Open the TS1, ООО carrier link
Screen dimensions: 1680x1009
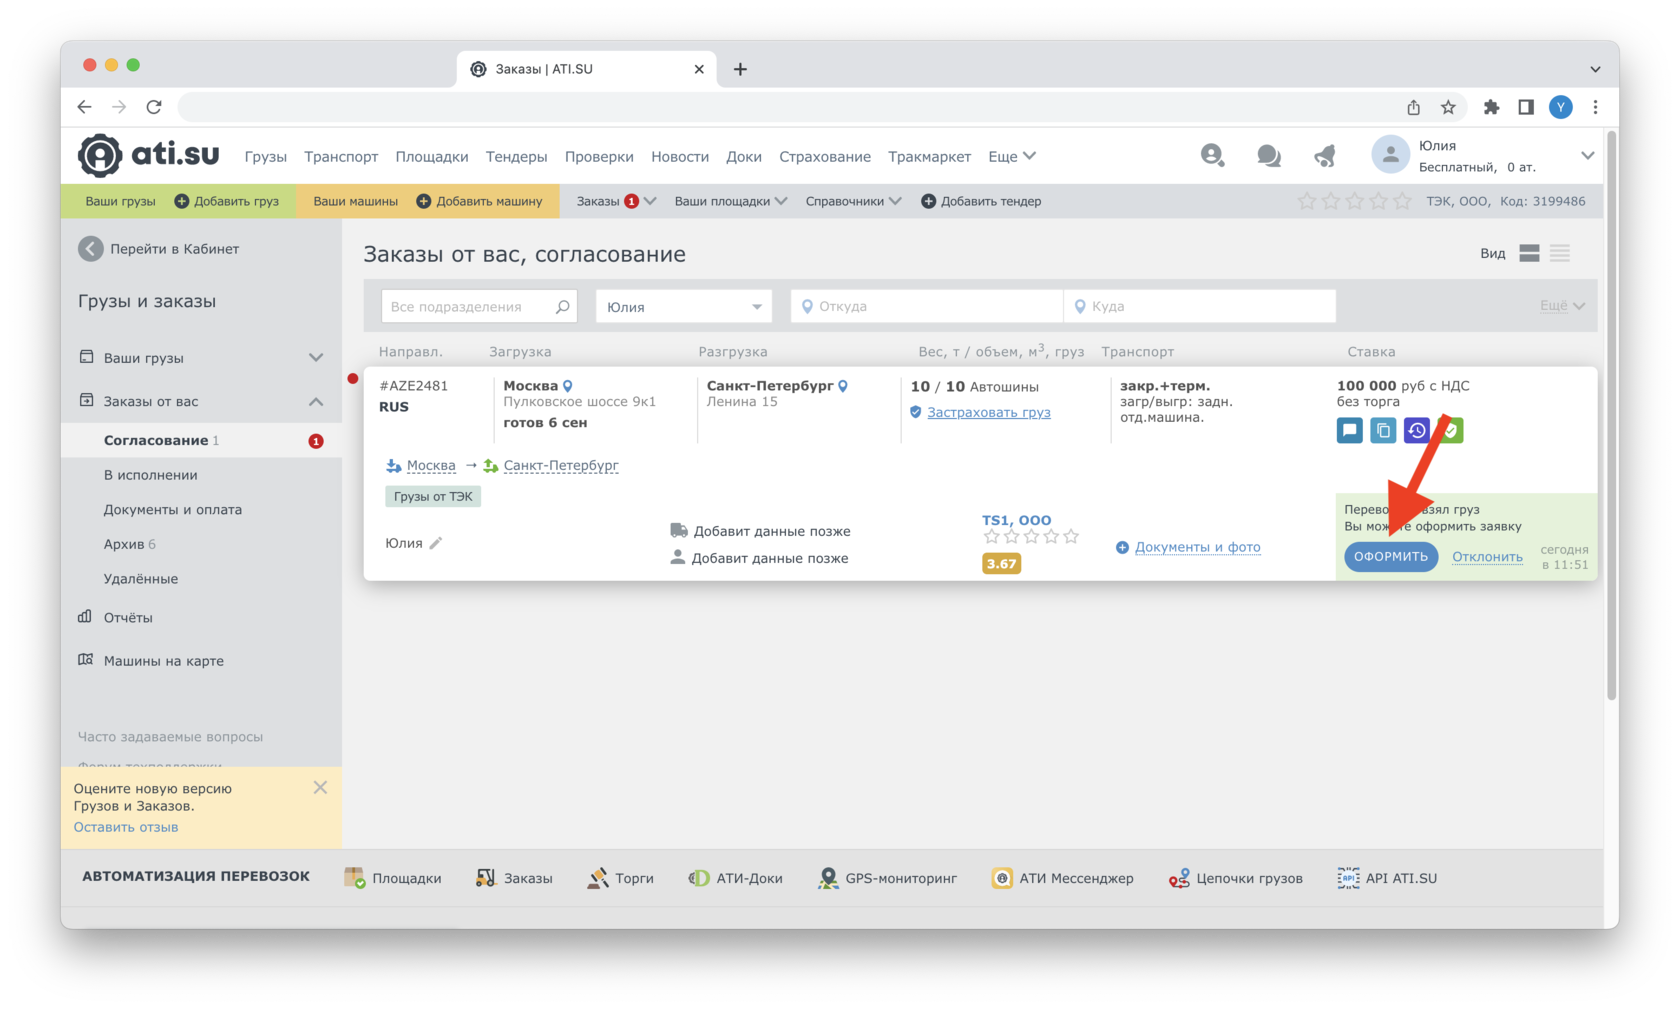click(x=1016, y=520)
